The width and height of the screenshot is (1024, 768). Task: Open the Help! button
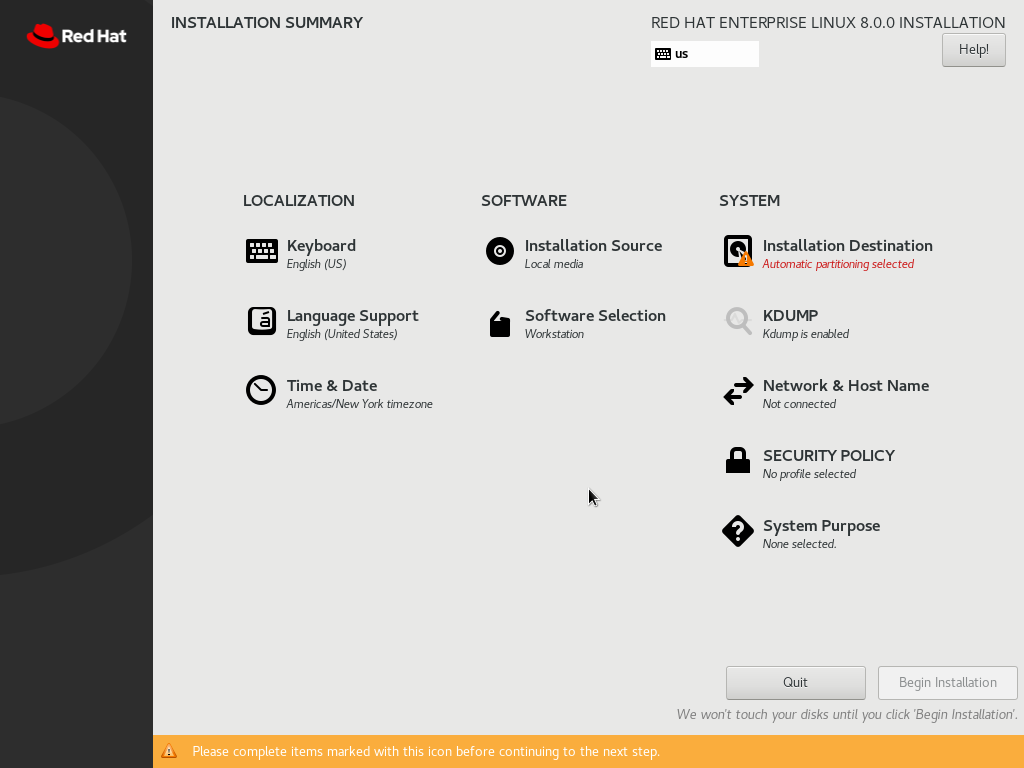(x=973, y=50)
